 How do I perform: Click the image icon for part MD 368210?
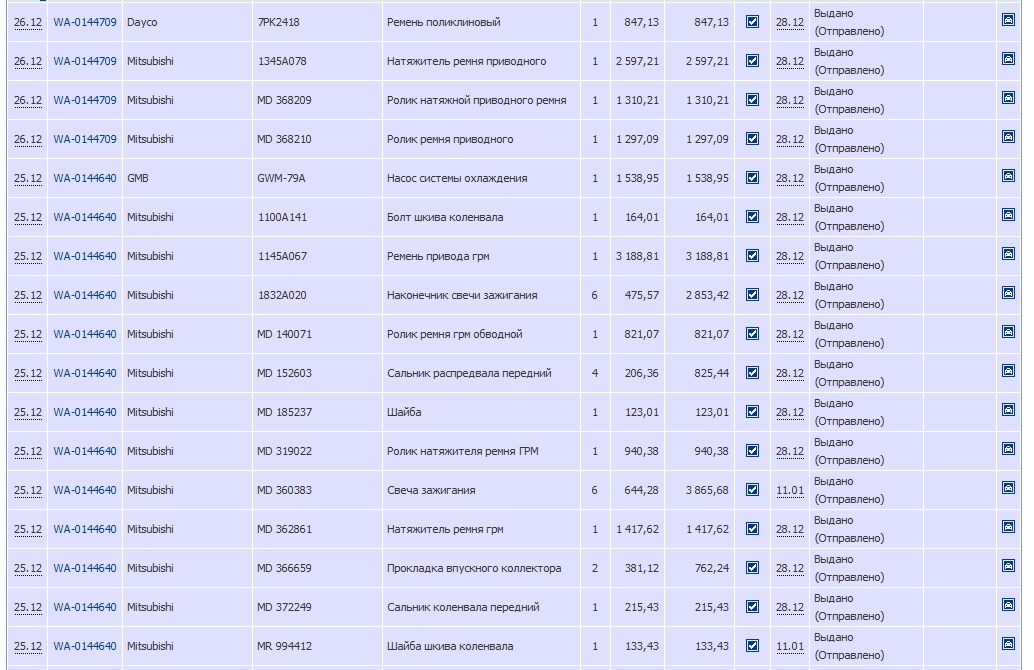pyautogui.click(x=1008, y=137)
